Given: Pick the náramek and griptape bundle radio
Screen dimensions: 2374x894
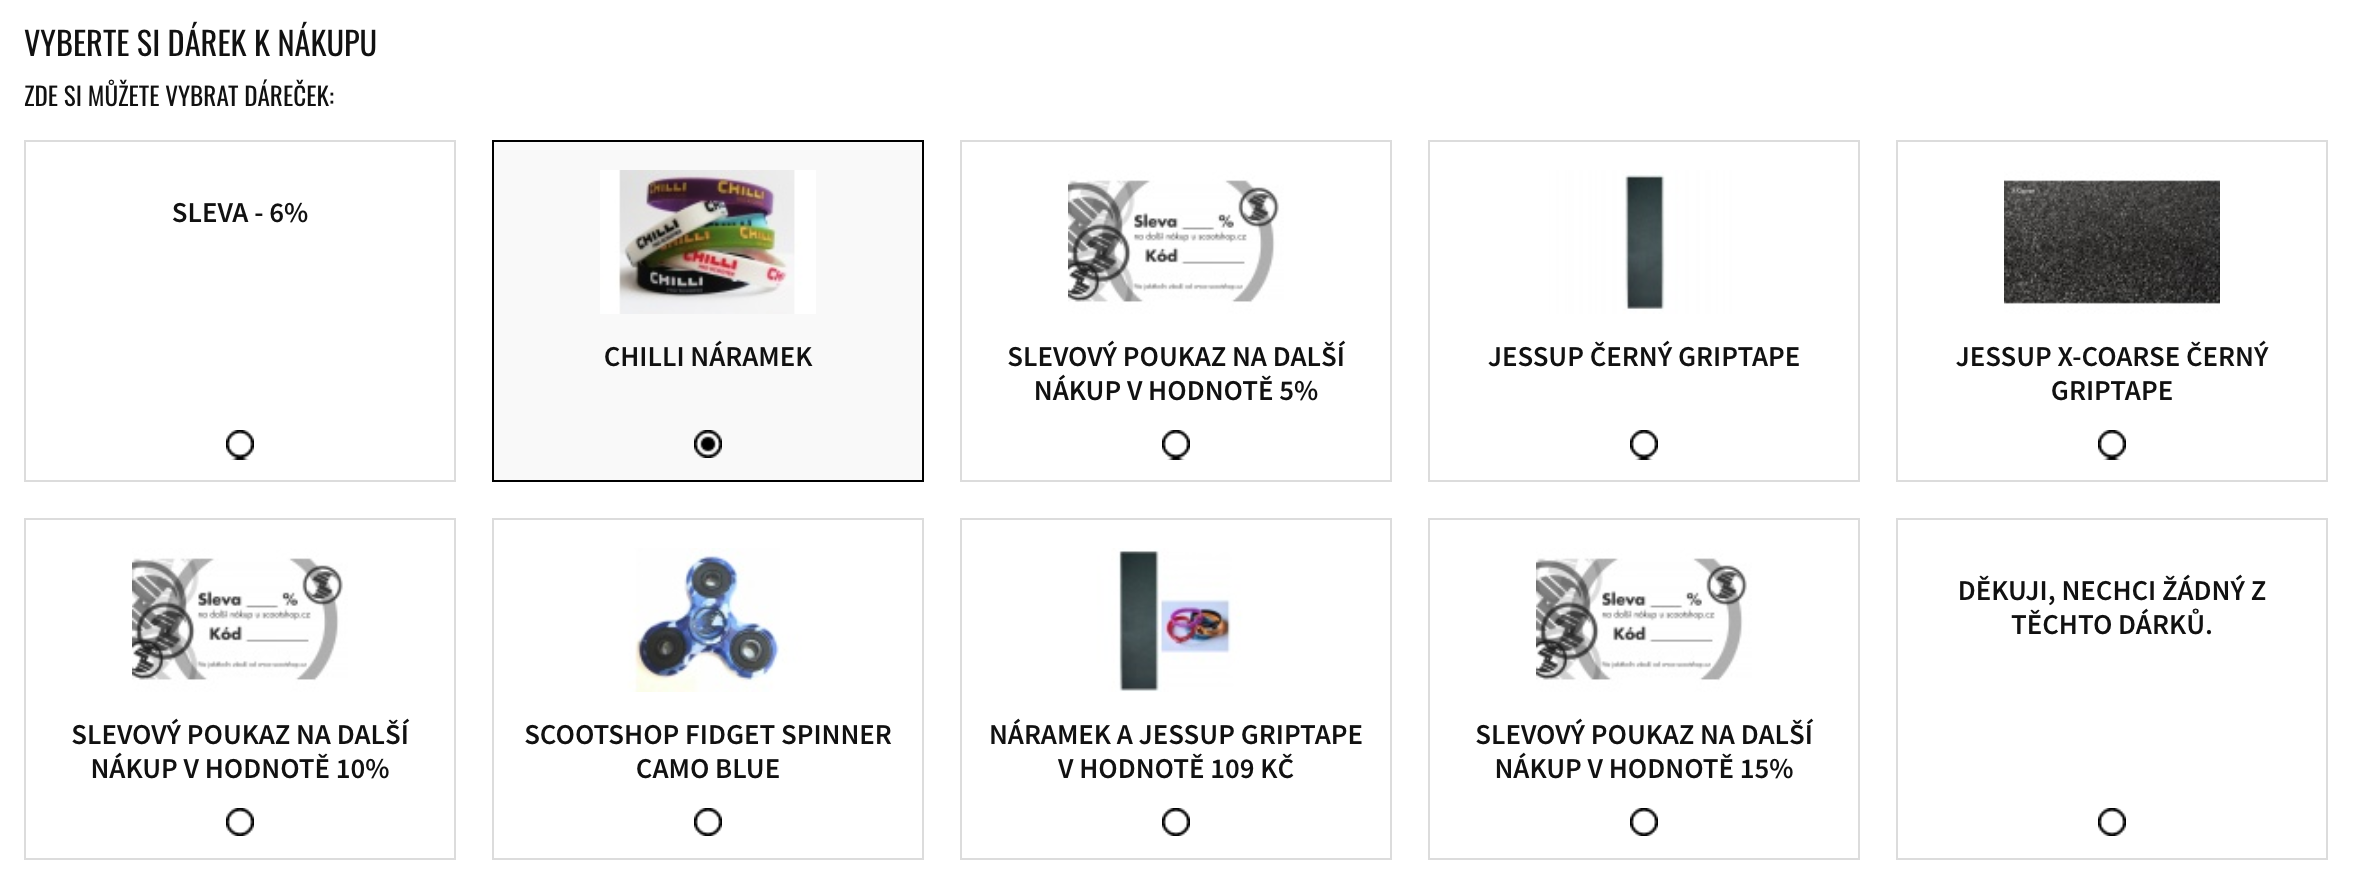Looking at the screenshot, I should pos(1176,822).
